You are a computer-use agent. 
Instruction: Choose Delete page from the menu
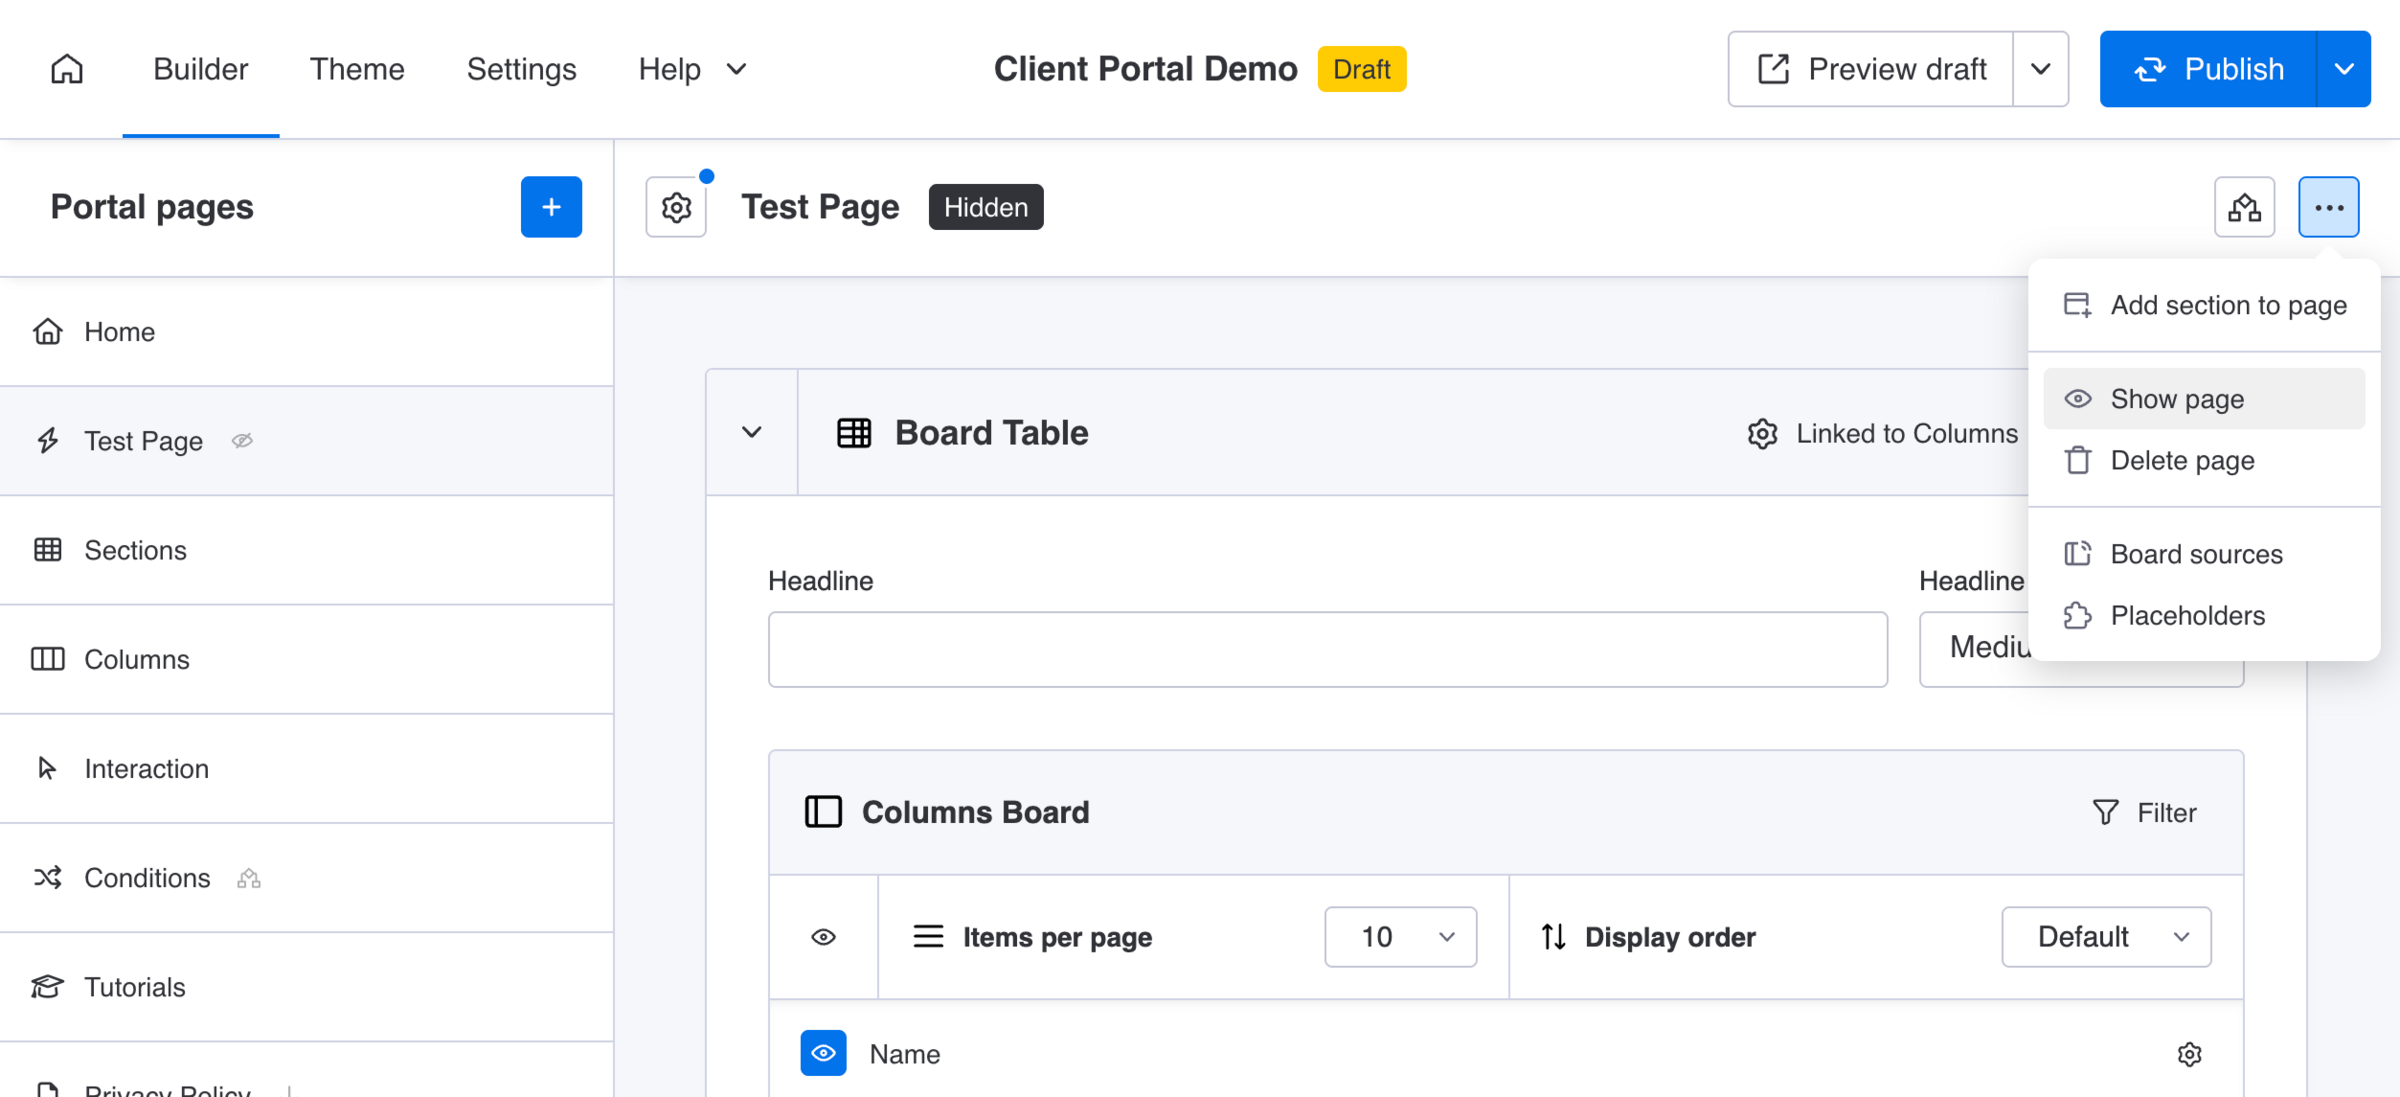point(2203,461)
